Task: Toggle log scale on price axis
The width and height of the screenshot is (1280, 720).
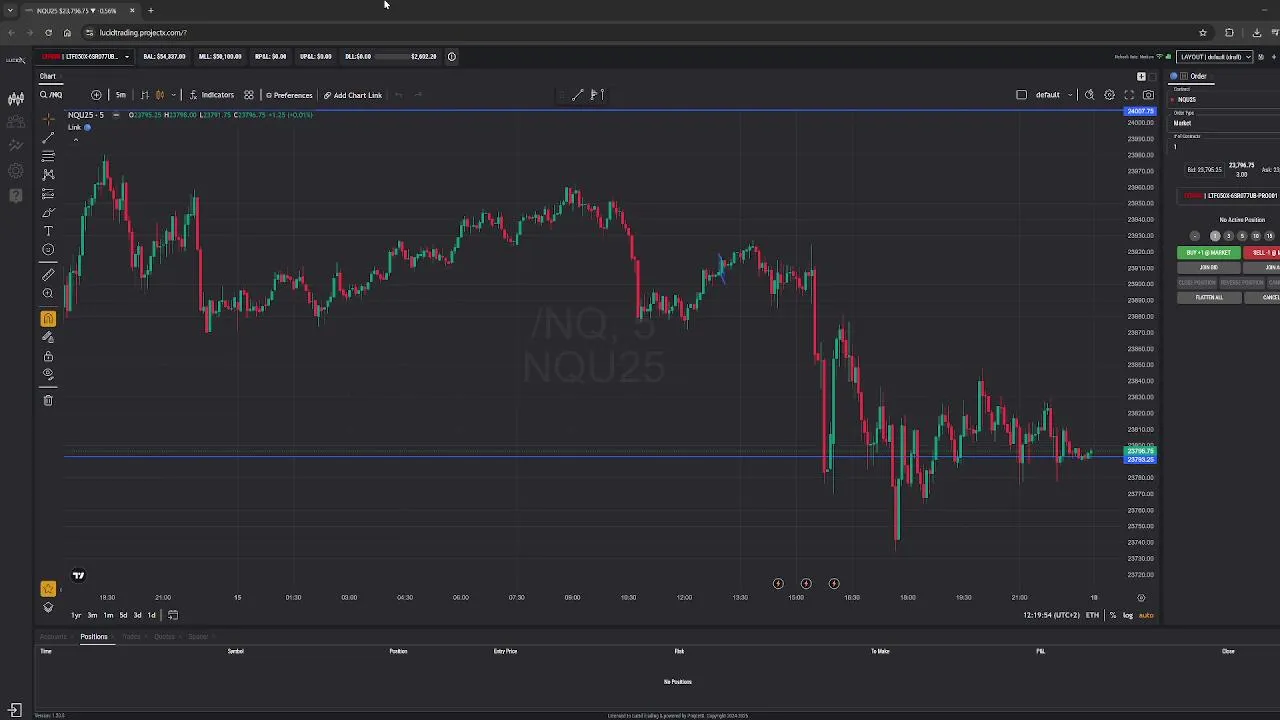Action: point(1127,615)
